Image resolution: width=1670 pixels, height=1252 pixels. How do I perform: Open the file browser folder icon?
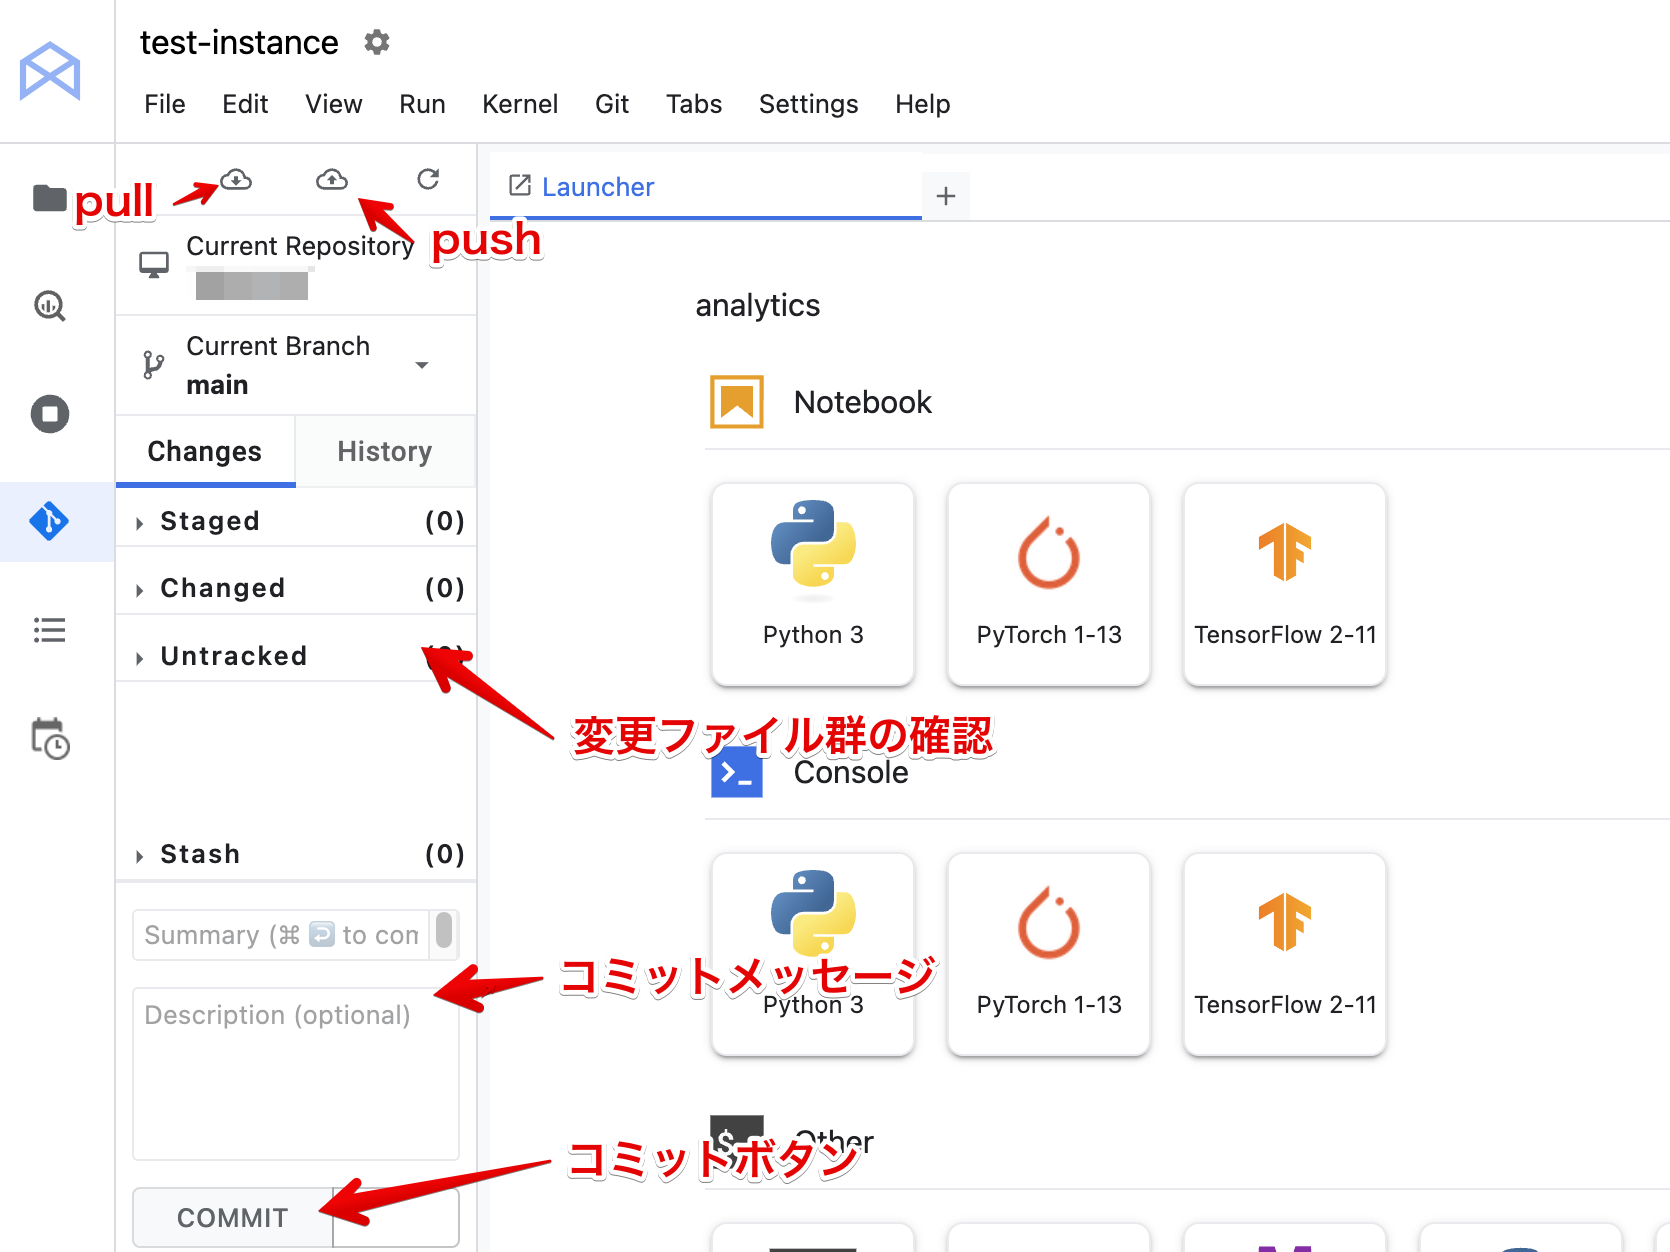coord(49,198)
